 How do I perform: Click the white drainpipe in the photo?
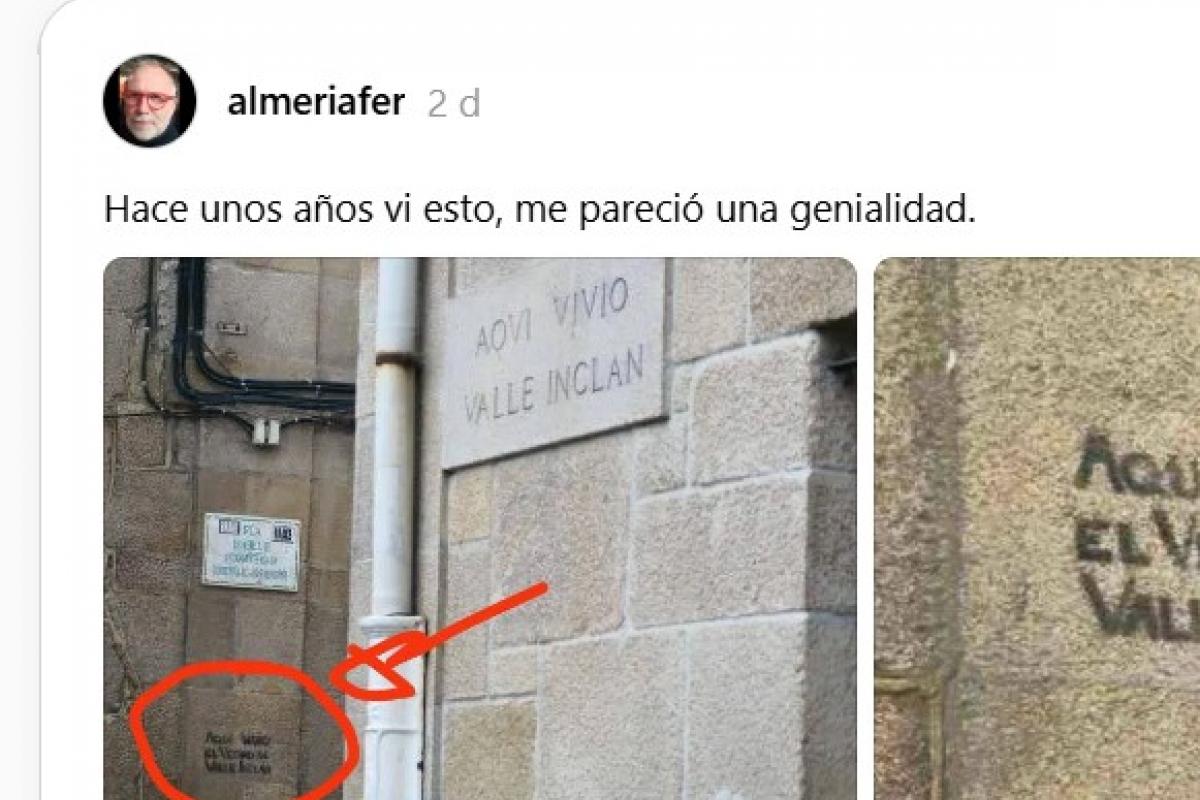click(396, 528)
